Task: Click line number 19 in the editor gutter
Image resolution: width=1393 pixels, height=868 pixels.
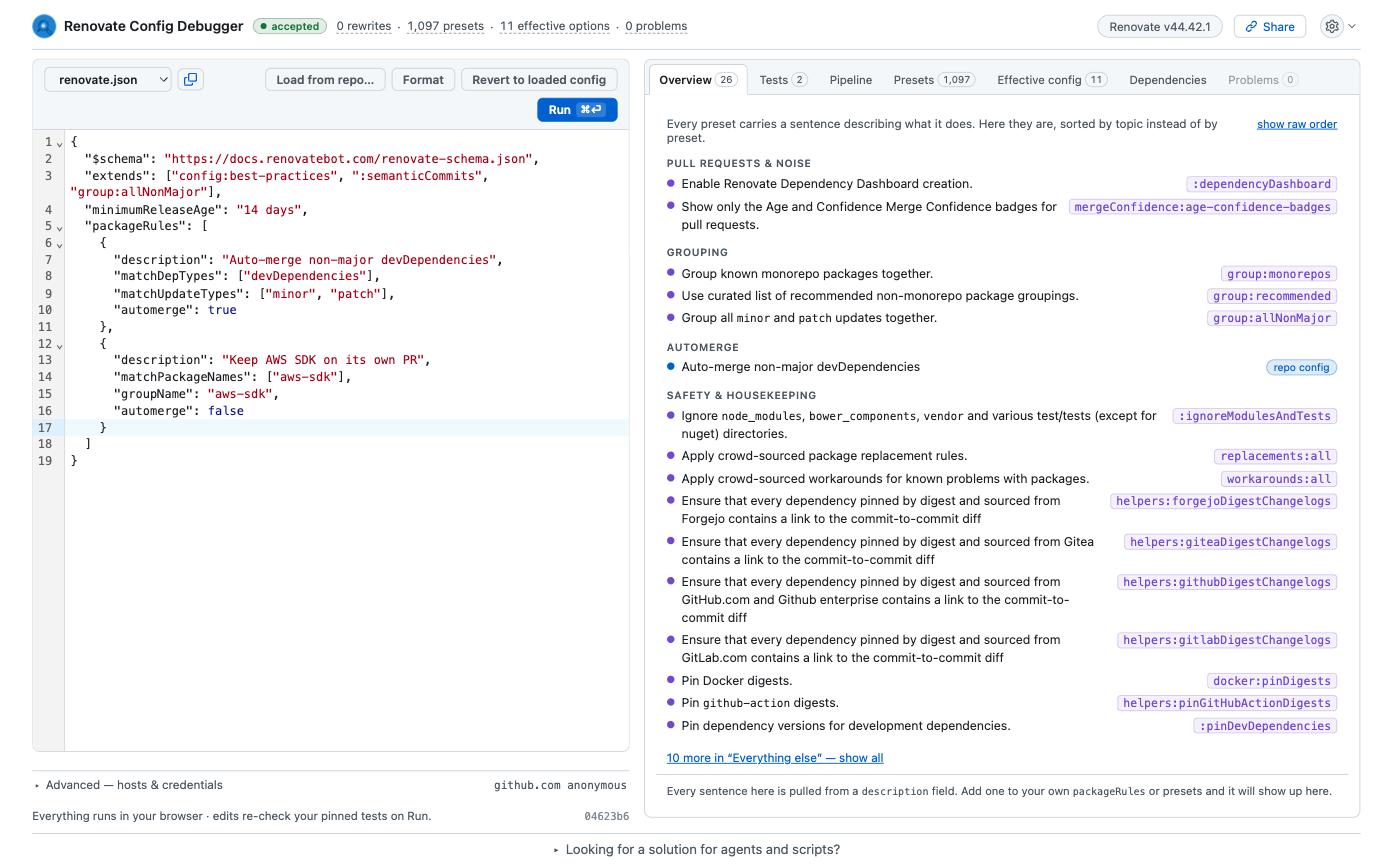Action: coord(45,461)
